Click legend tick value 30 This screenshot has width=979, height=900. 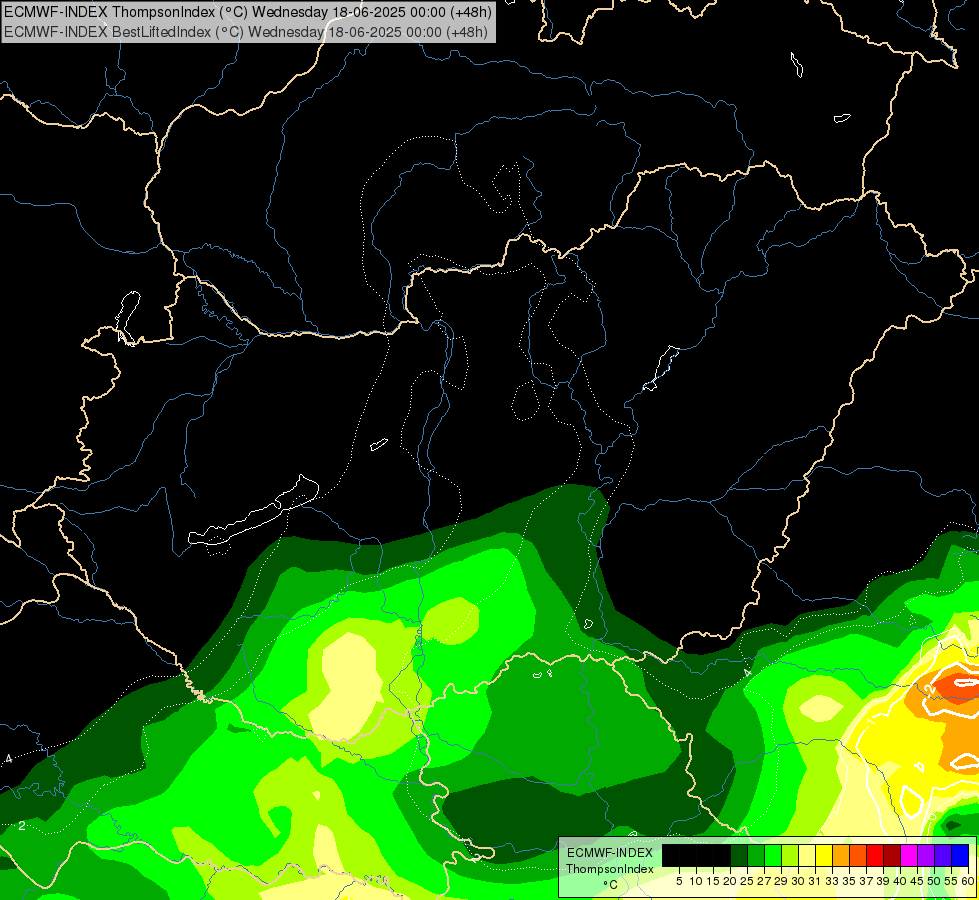[798, 881]
